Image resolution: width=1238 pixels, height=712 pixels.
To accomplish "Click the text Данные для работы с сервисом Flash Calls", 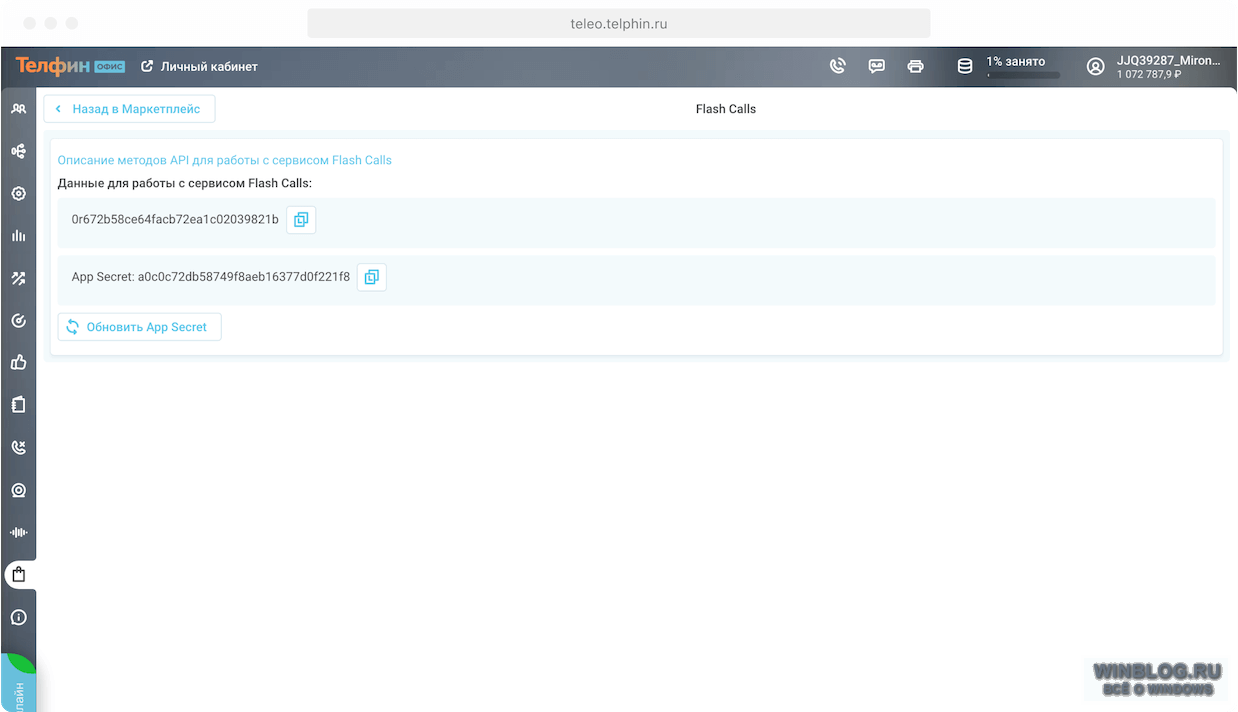I will click(185, 183).
